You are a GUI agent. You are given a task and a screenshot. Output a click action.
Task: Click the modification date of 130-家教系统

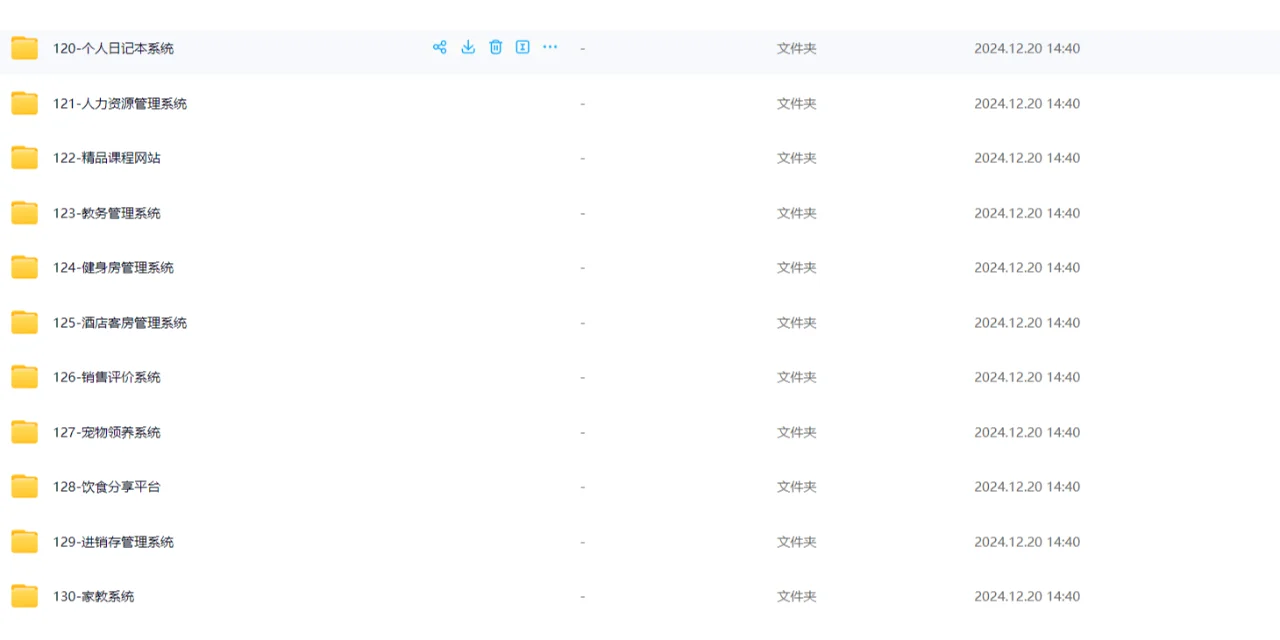(1027, 596)
